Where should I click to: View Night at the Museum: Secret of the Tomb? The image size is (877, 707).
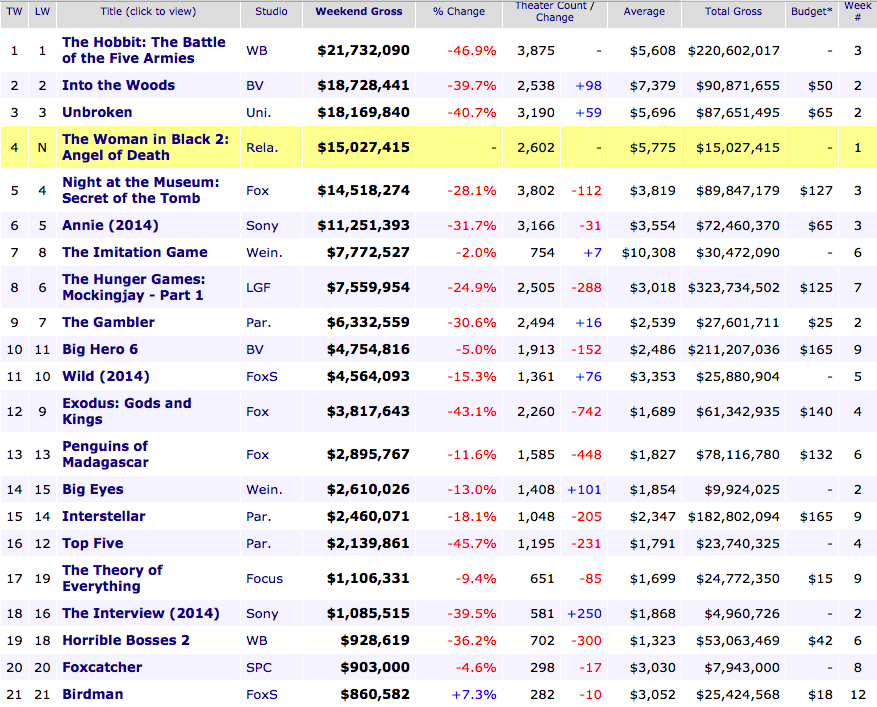click(140, 190)
